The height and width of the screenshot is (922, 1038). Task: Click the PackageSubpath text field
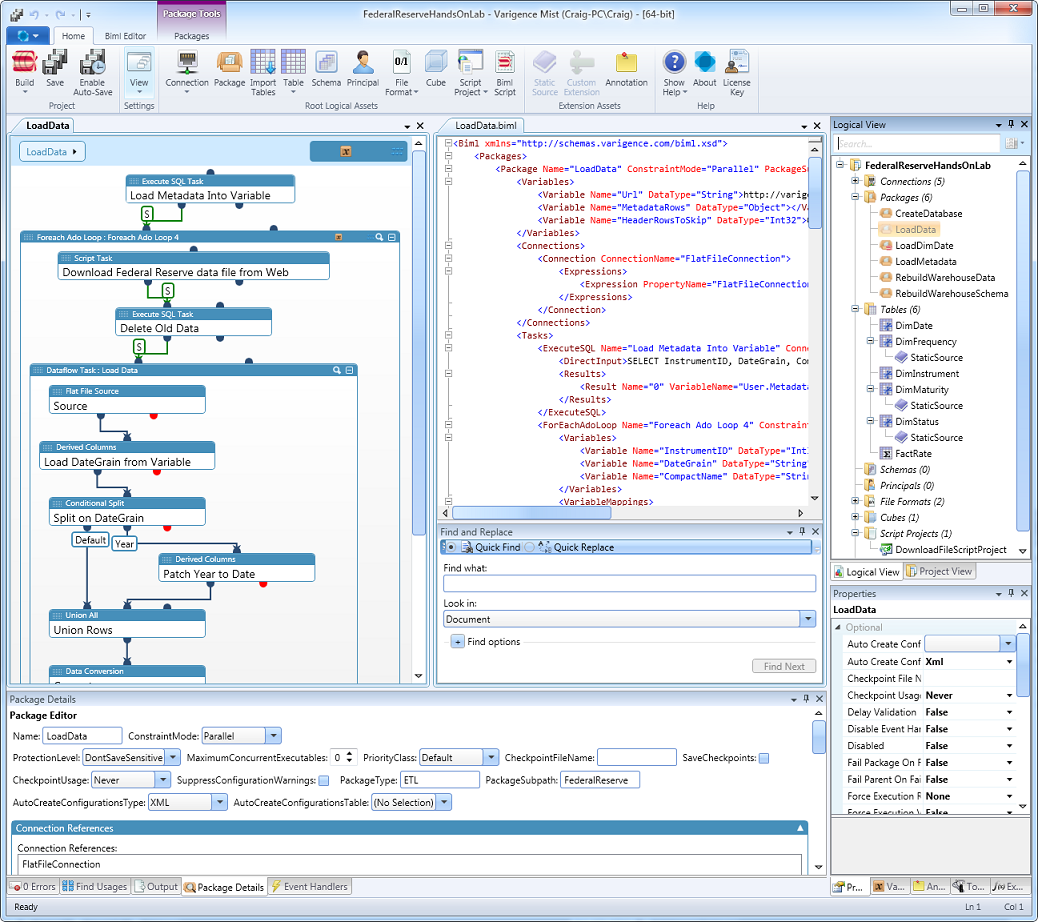tap(600, 780)
